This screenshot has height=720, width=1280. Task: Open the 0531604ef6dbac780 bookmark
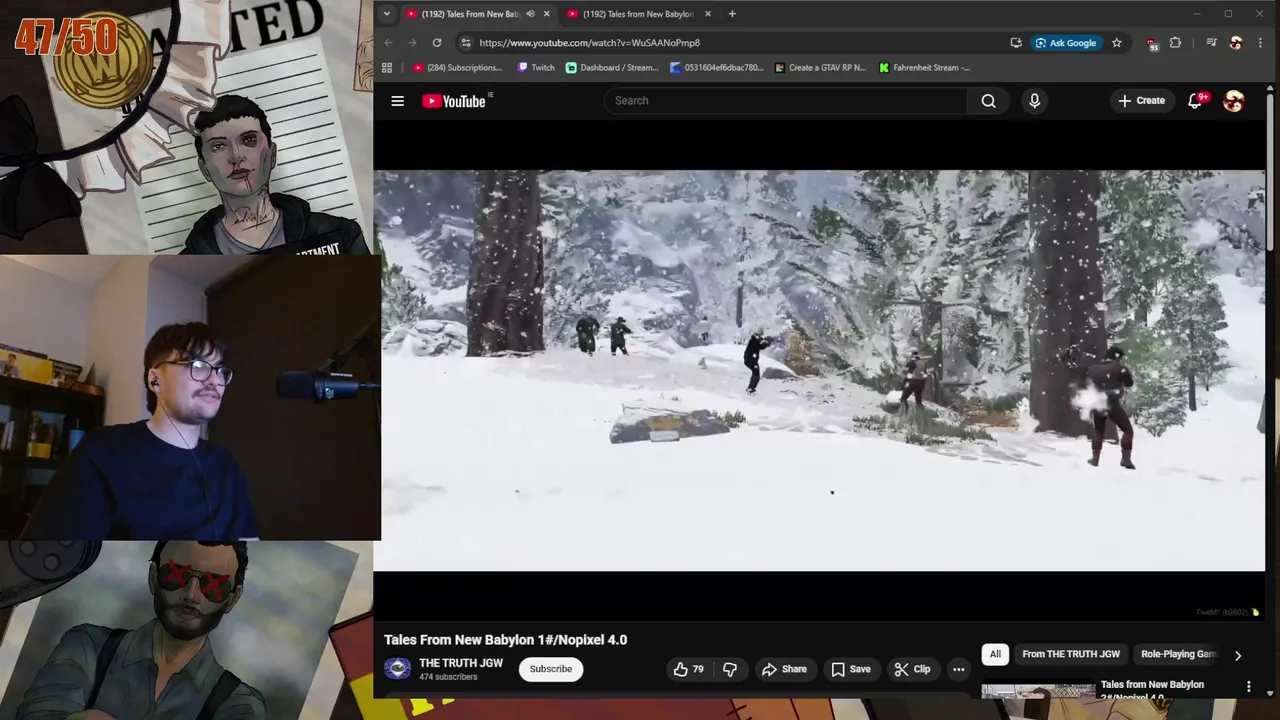click(x=717, y=68)
